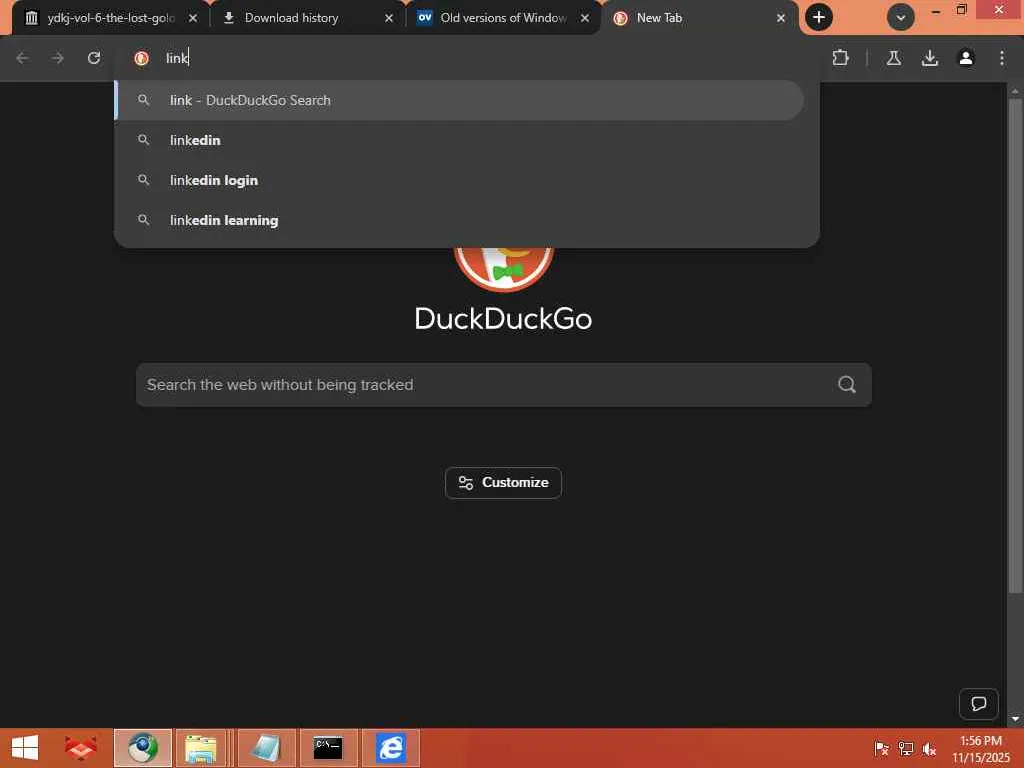
Task: Open the browser three-dot menu
Action: [1001, 58]
